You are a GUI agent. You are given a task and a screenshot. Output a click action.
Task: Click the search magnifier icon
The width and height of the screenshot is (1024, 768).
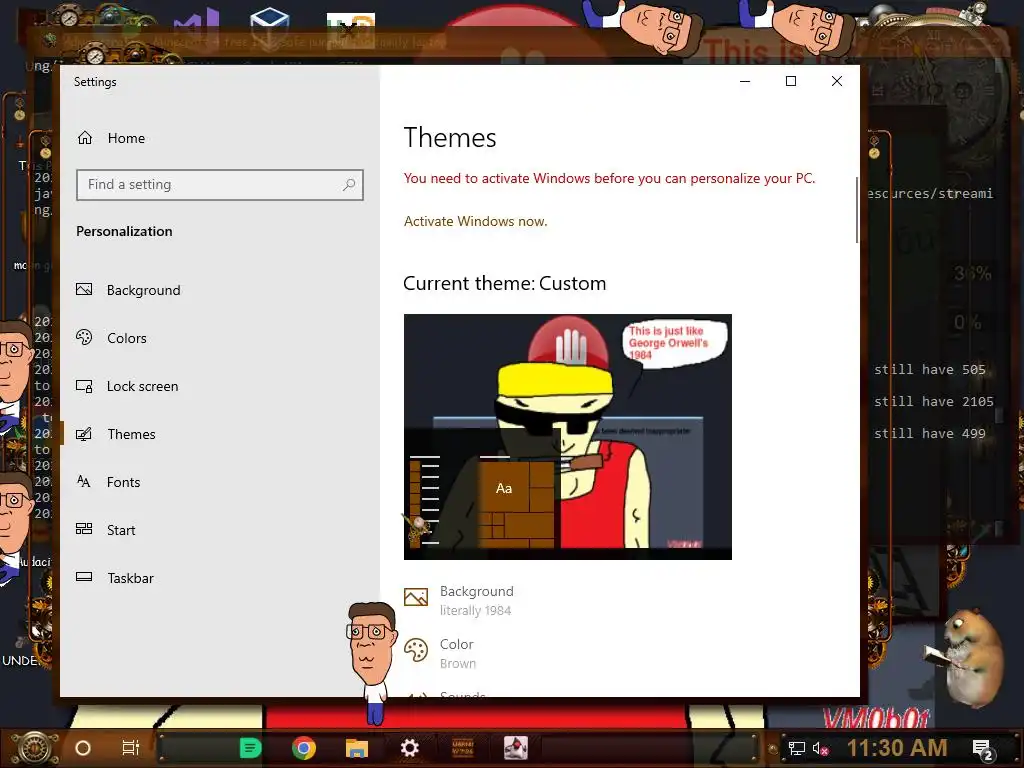tap(349, 185)
